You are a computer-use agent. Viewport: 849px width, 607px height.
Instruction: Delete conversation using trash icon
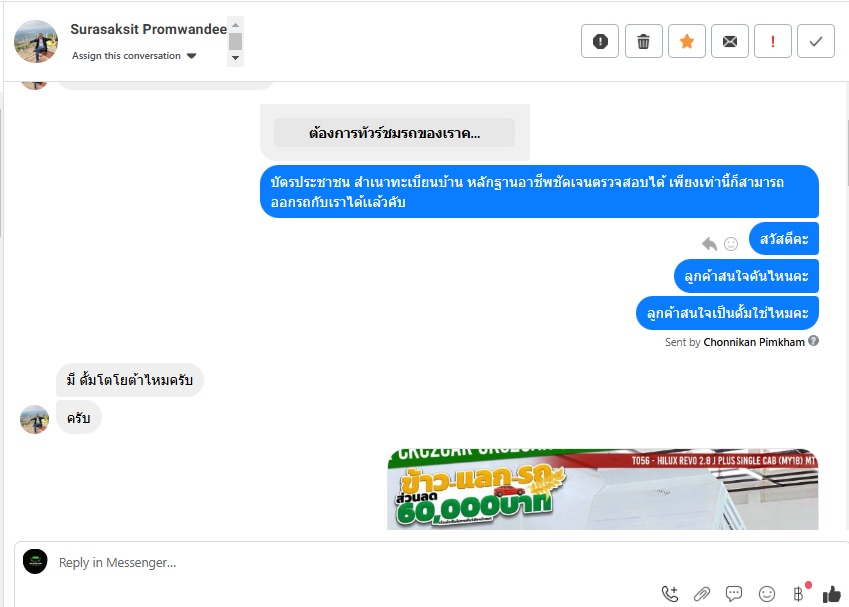pyautogui.click(x=643, y=41)
